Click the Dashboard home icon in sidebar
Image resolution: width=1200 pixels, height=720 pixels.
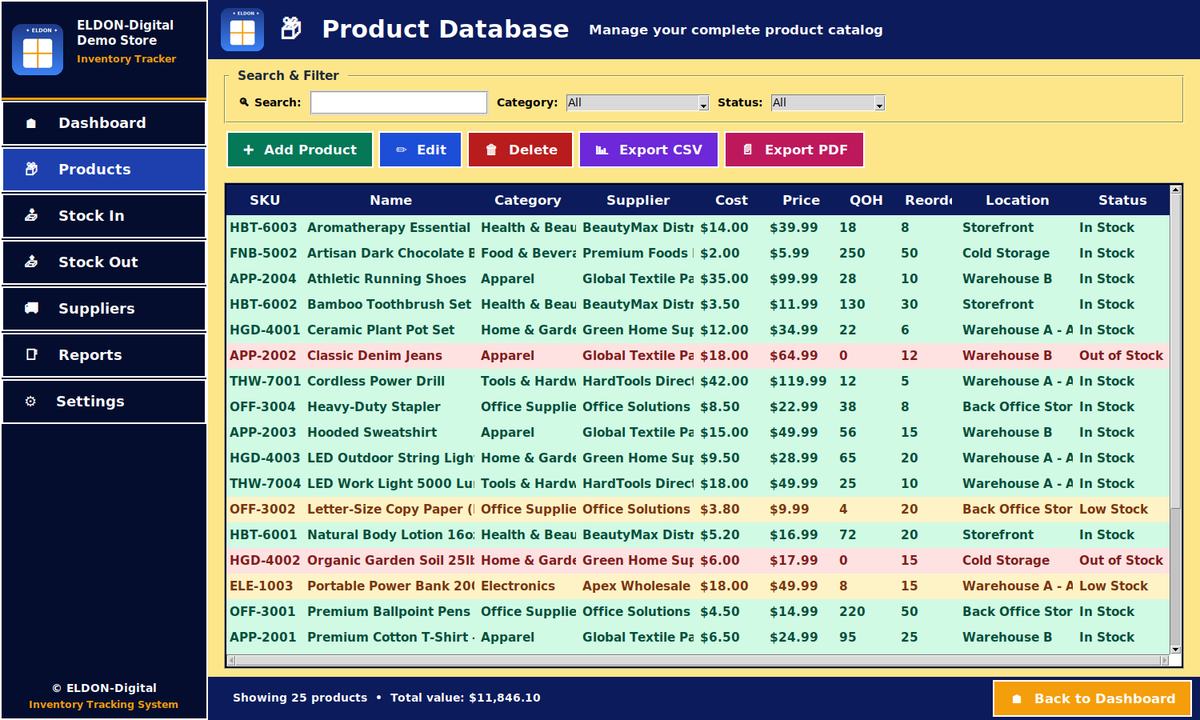click(31, 123)
